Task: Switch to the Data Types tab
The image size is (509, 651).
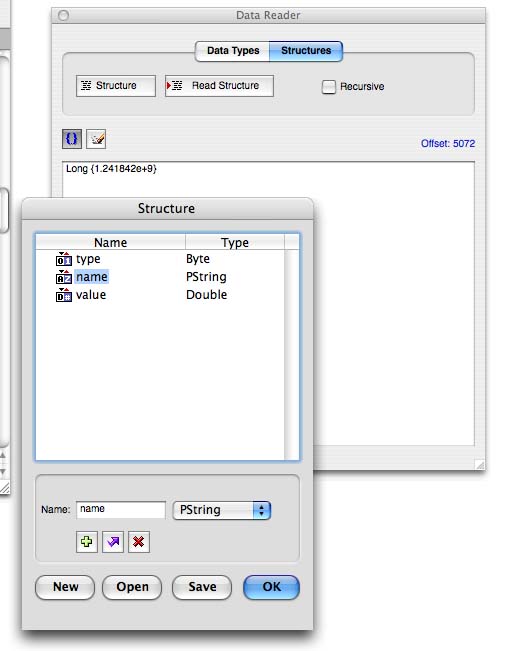Action: (x=232, y=51)
